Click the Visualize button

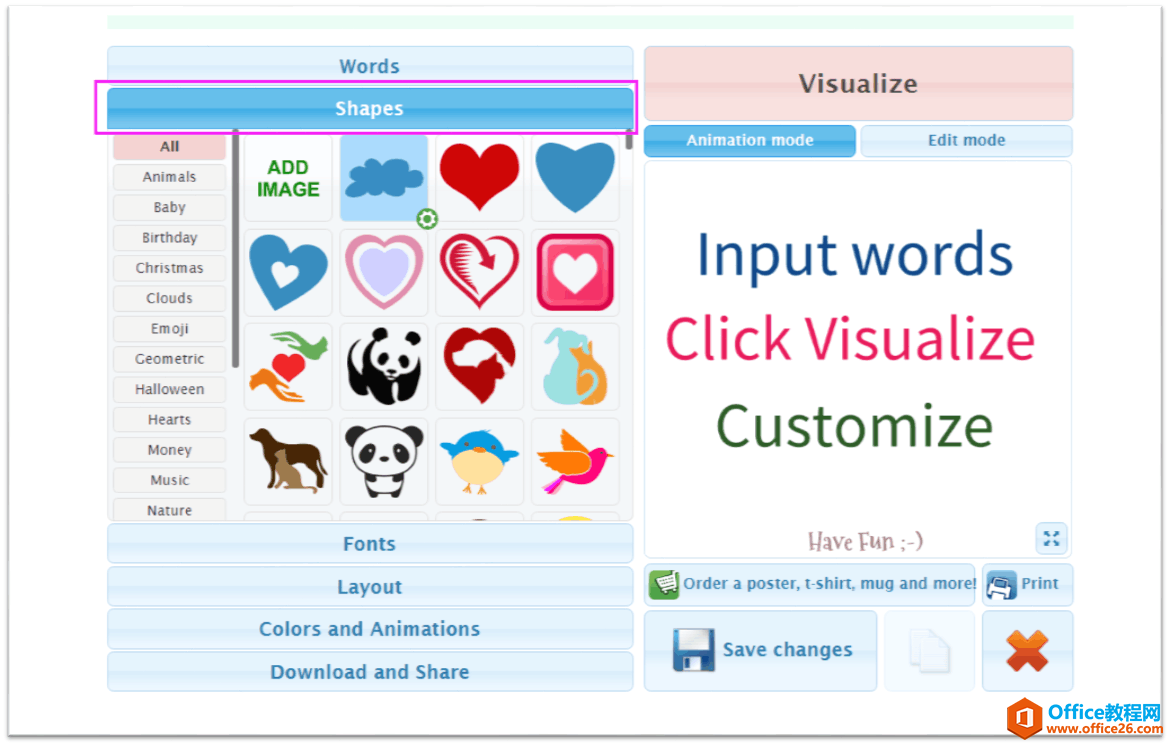point(858,84)
